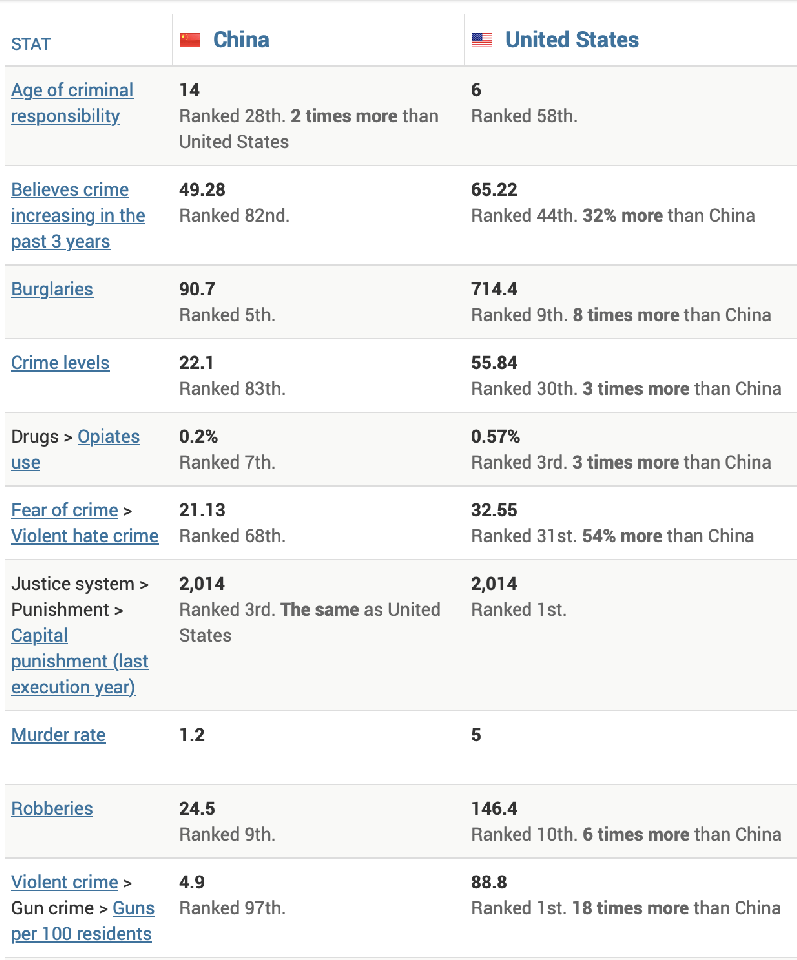Click China's burglaries value 90.7
The width and height of the screenshot is (797, 960).
coord(197,289)
